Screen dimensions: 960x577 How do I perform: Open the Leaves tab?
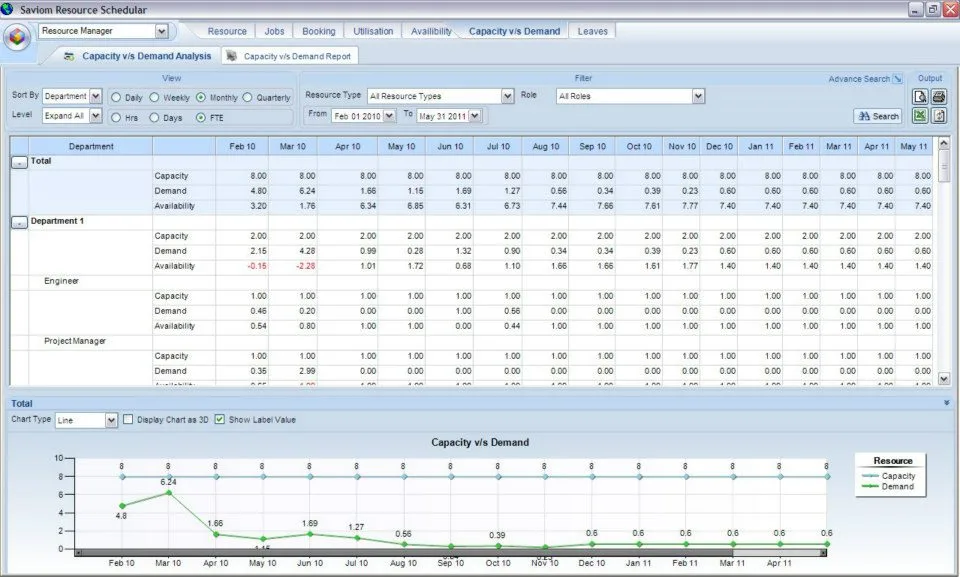tap(592, 31)
